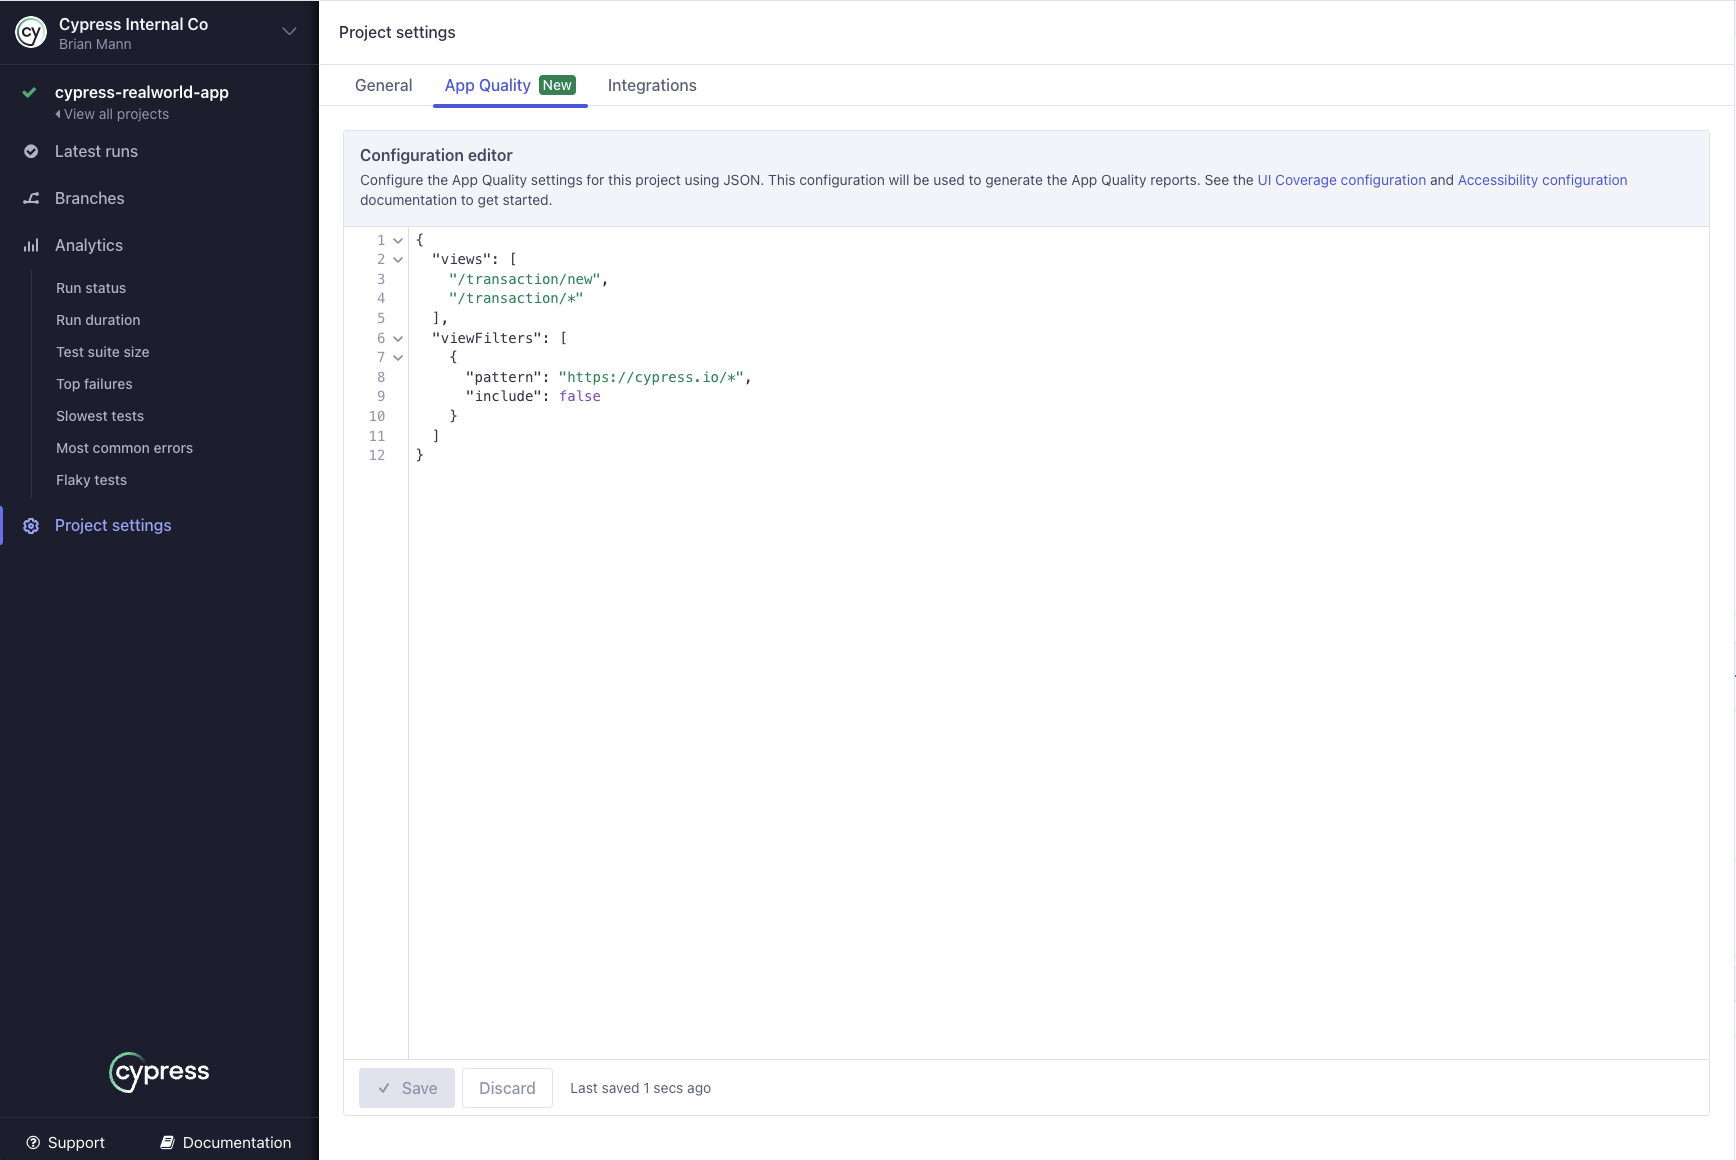Screen dimensions: 1736x1160
Task: Click the Documentation book icon
Action: pos(168,1143)
